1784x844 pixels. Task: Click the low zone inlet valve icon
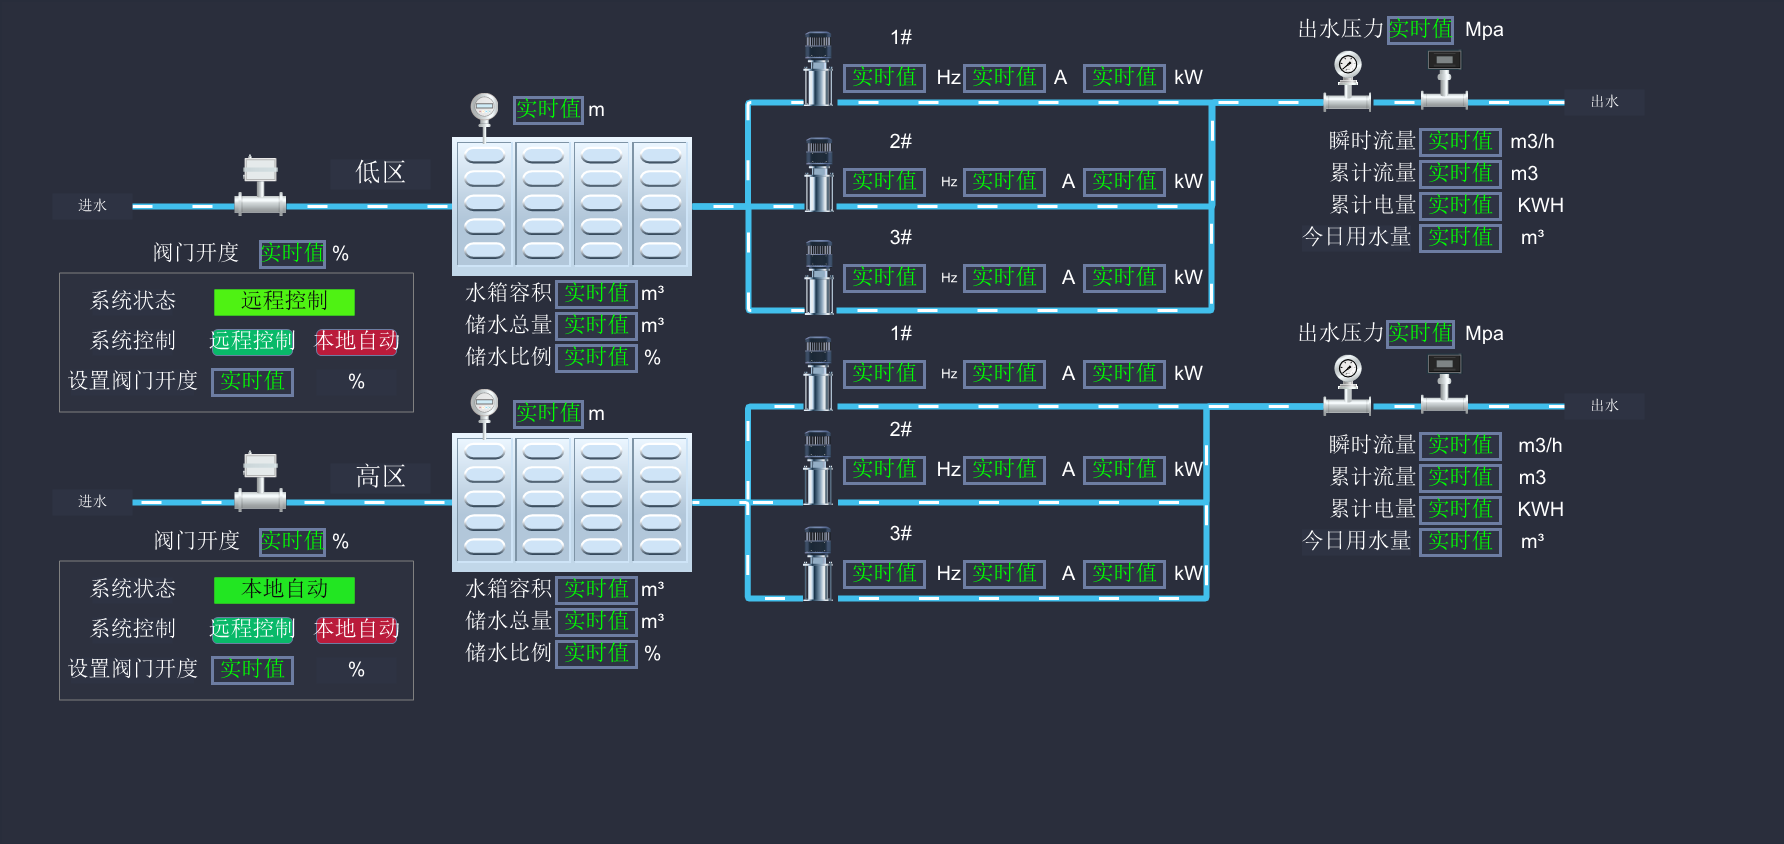260,186
